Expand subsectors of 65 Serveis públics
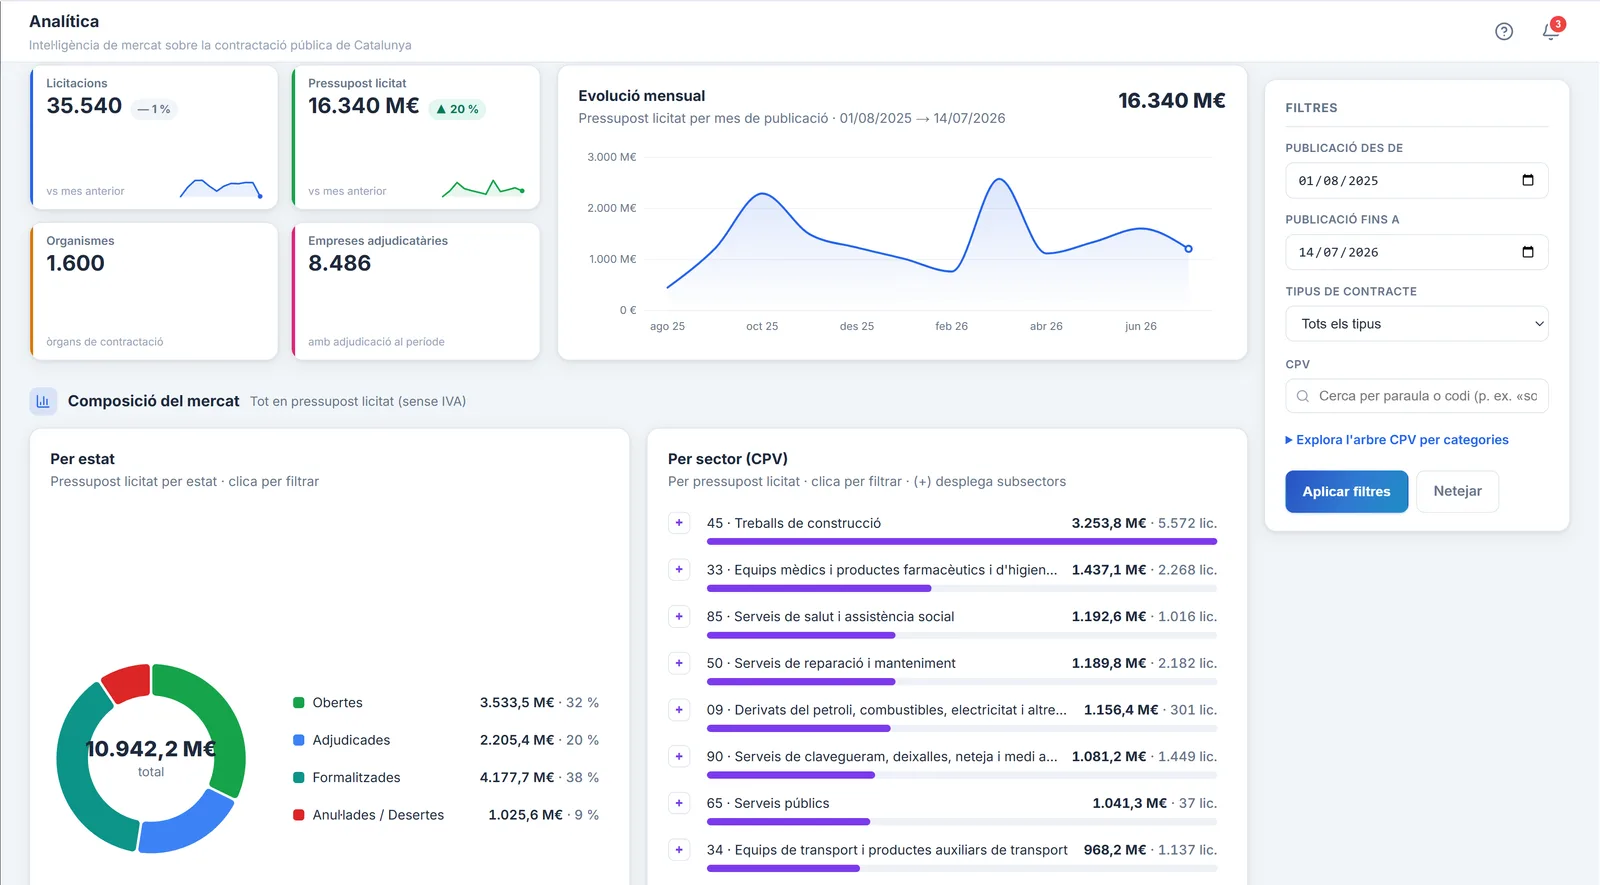The width and height of the screenshot is (1600, 885). point(679,803)
